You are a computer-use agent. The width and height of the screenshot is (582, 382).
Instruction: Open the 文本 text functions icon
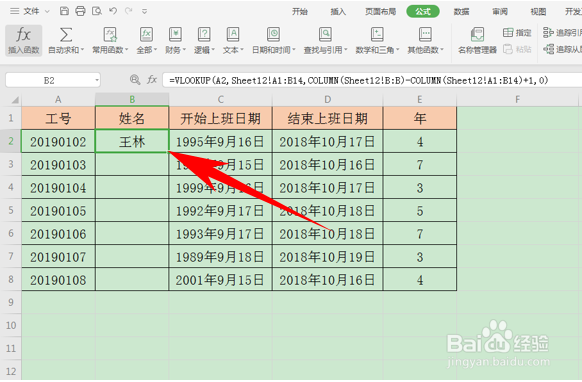[233, 35]
